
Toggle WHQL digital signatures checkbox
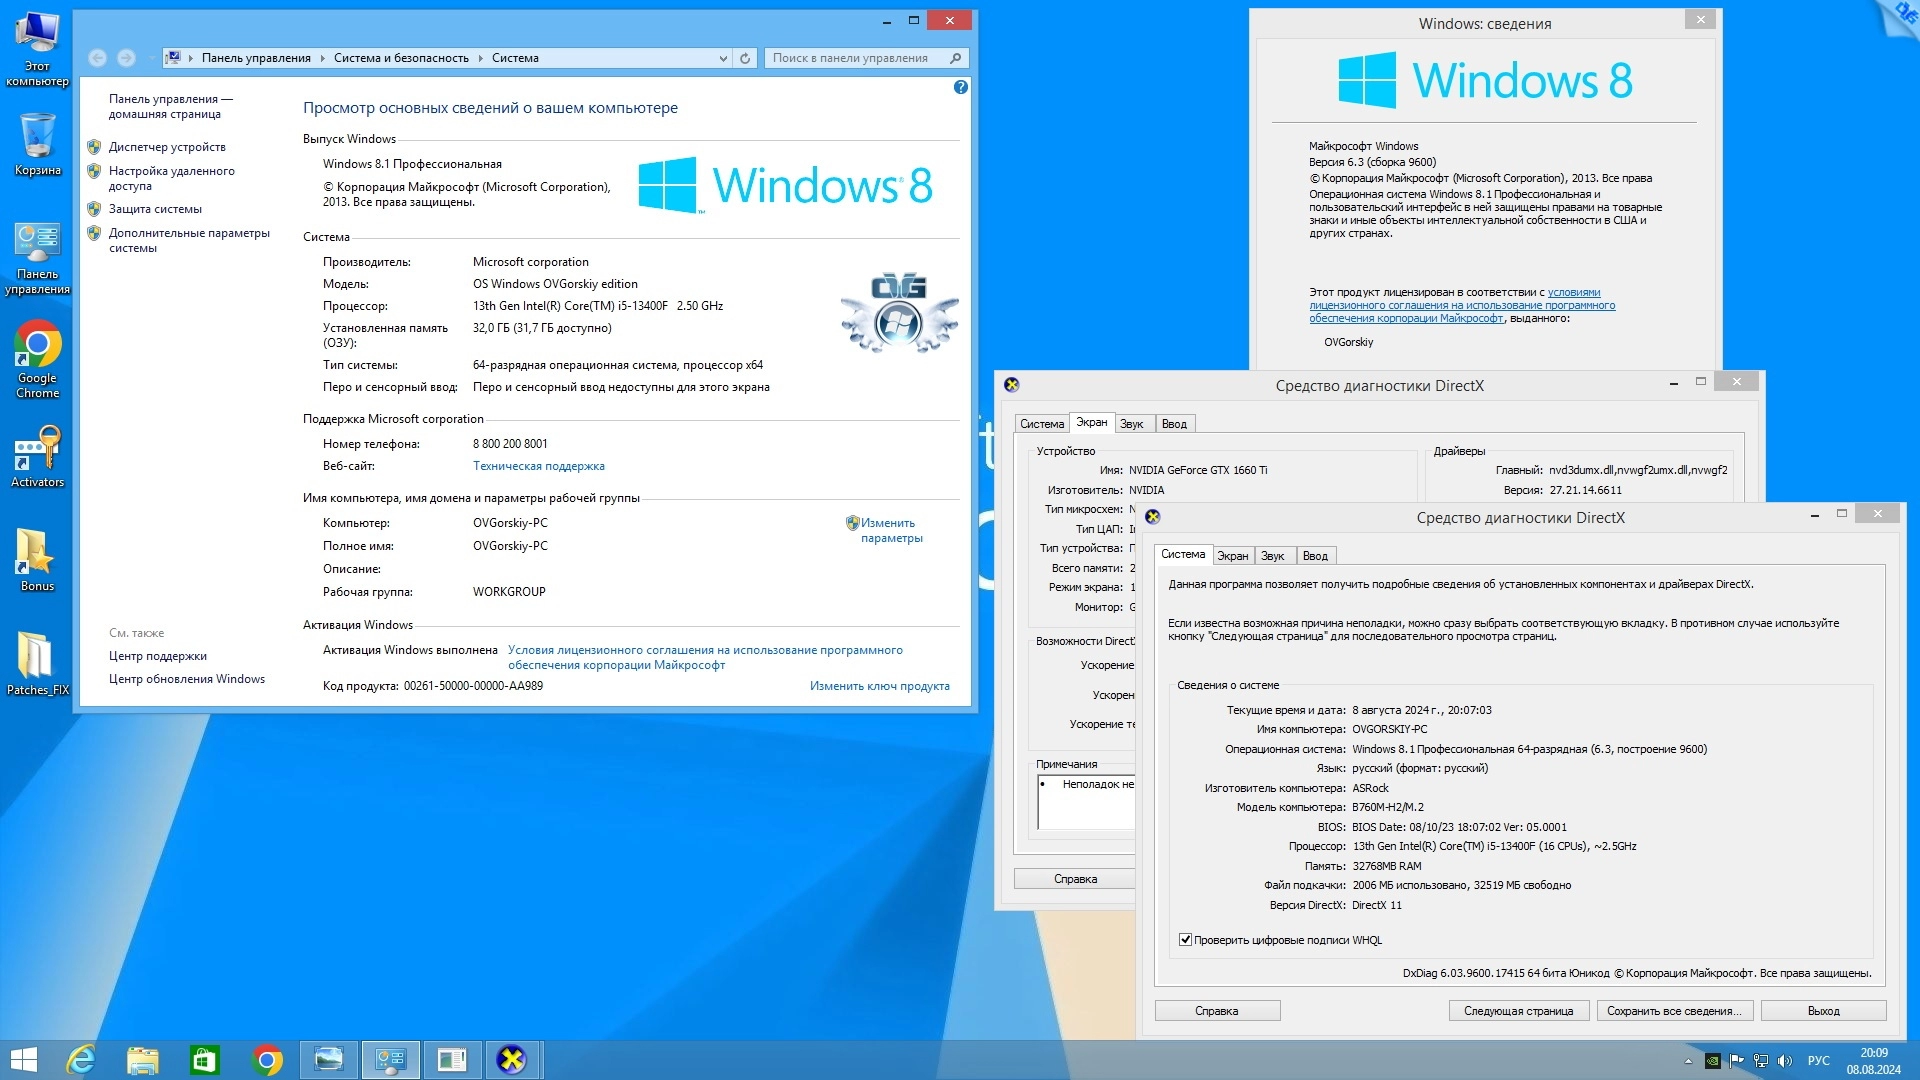(1185, 940)
